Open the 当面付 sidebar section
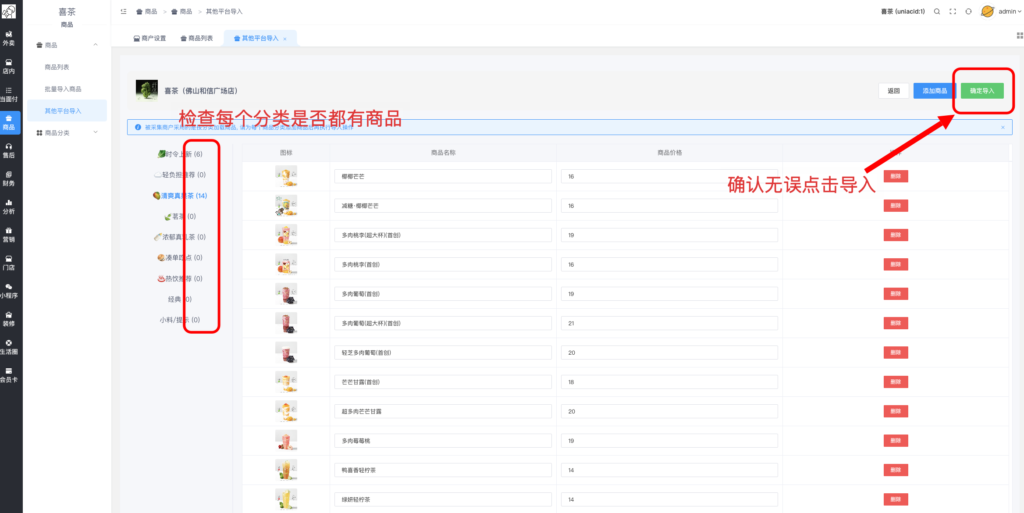The width and height of the screenshot is (1024, 513). pos(8,94)
